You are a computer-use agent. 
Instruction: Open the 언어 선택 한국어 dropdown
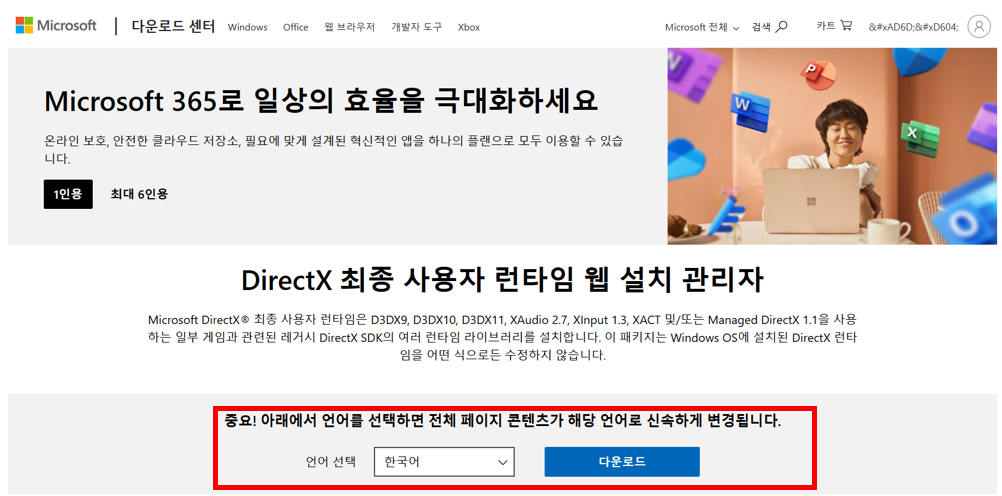pyautogui.click(x=444, y=461)
